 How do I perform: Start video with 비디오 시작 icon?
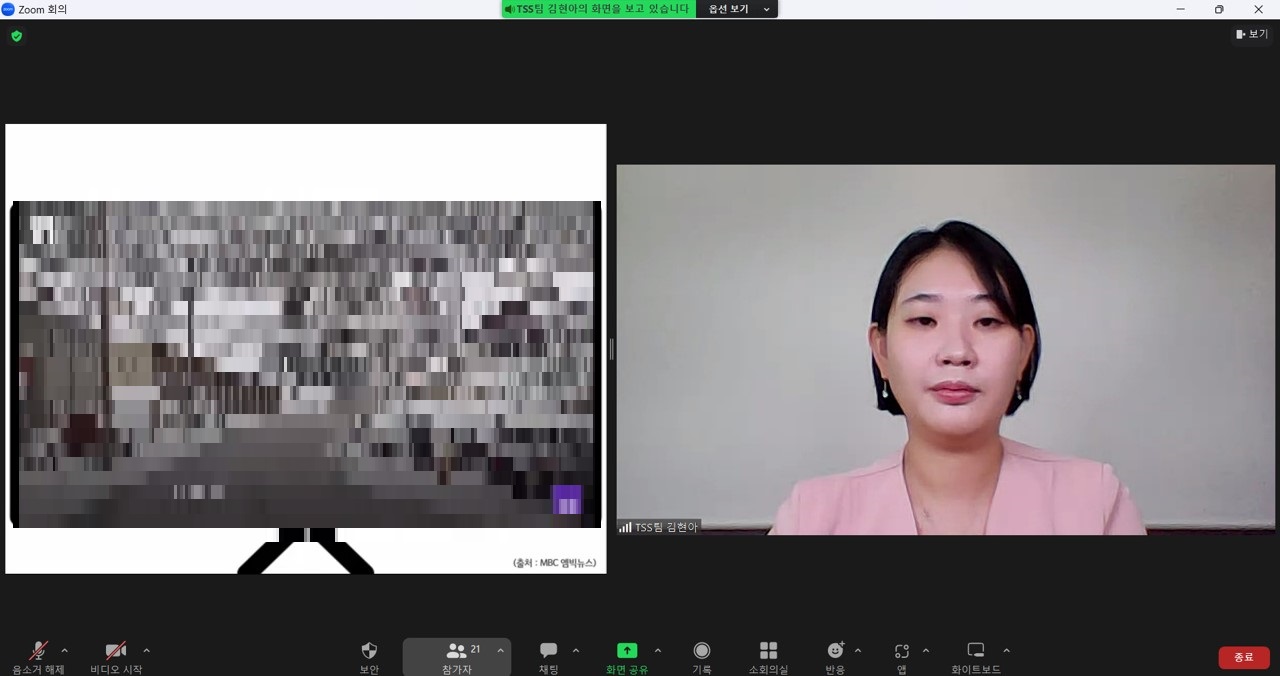coord(116,651)
